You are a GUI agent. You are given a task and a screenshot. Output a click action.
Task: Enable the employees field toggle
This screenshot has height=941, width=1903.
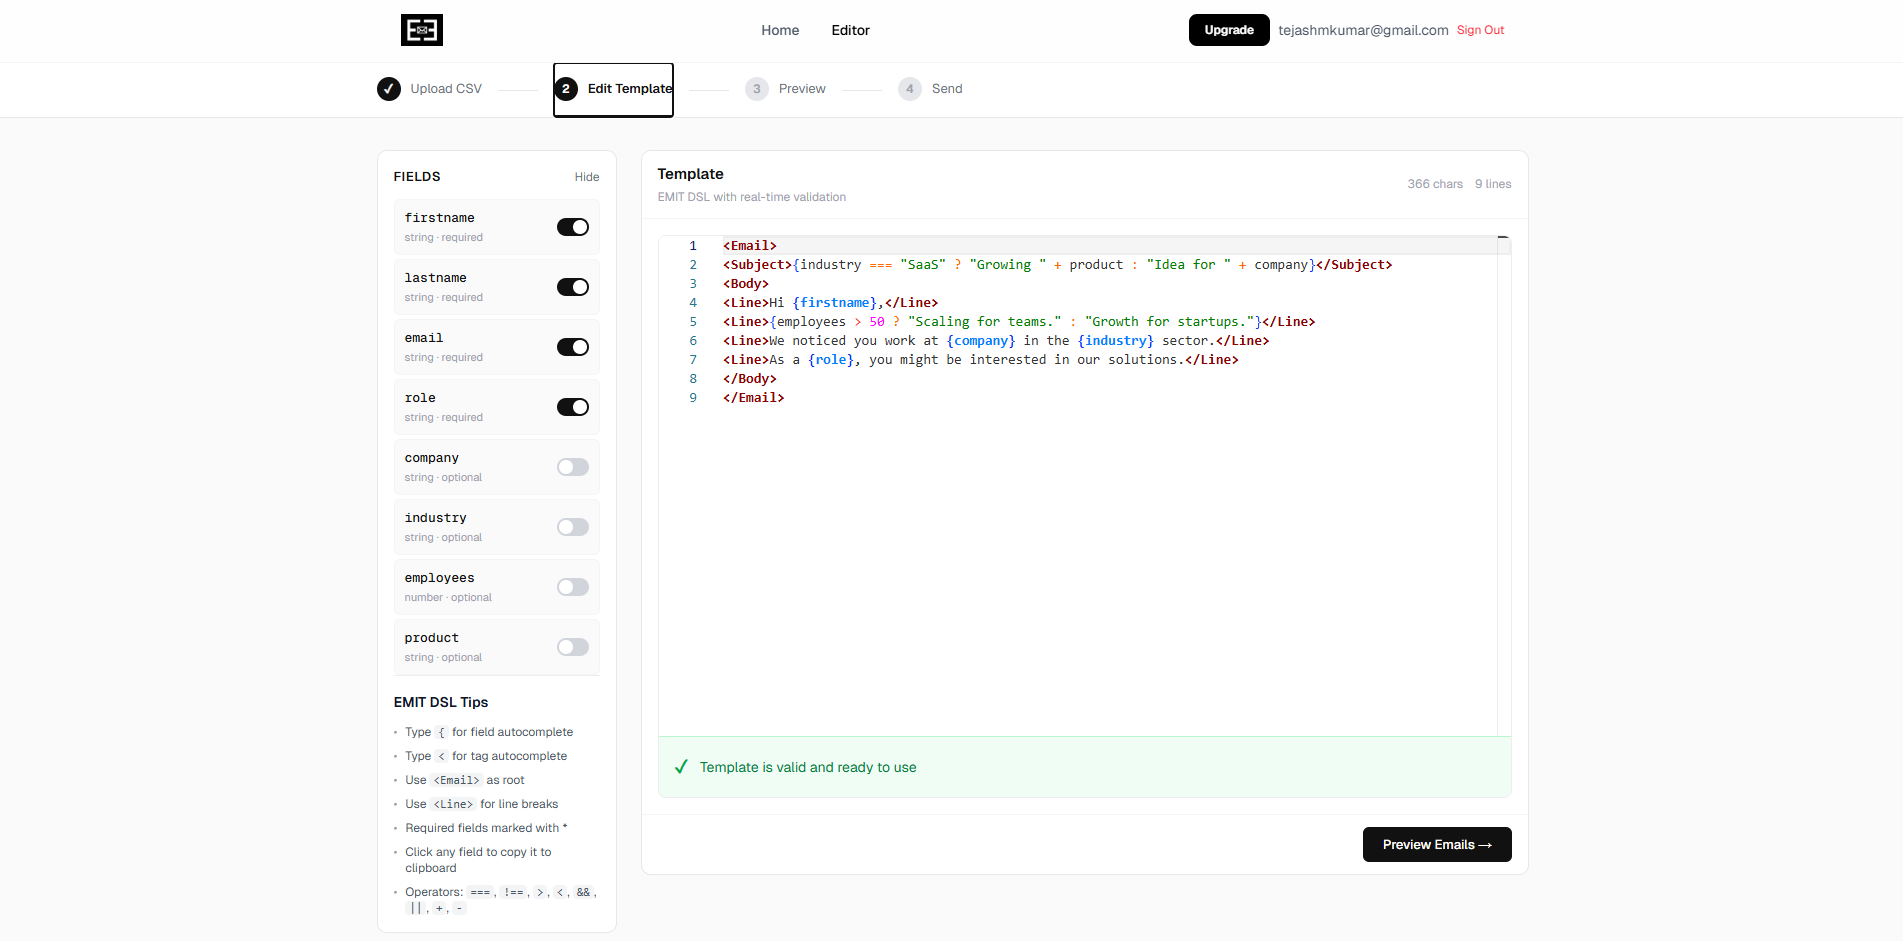pyautogui.click(x=572, y=587)
